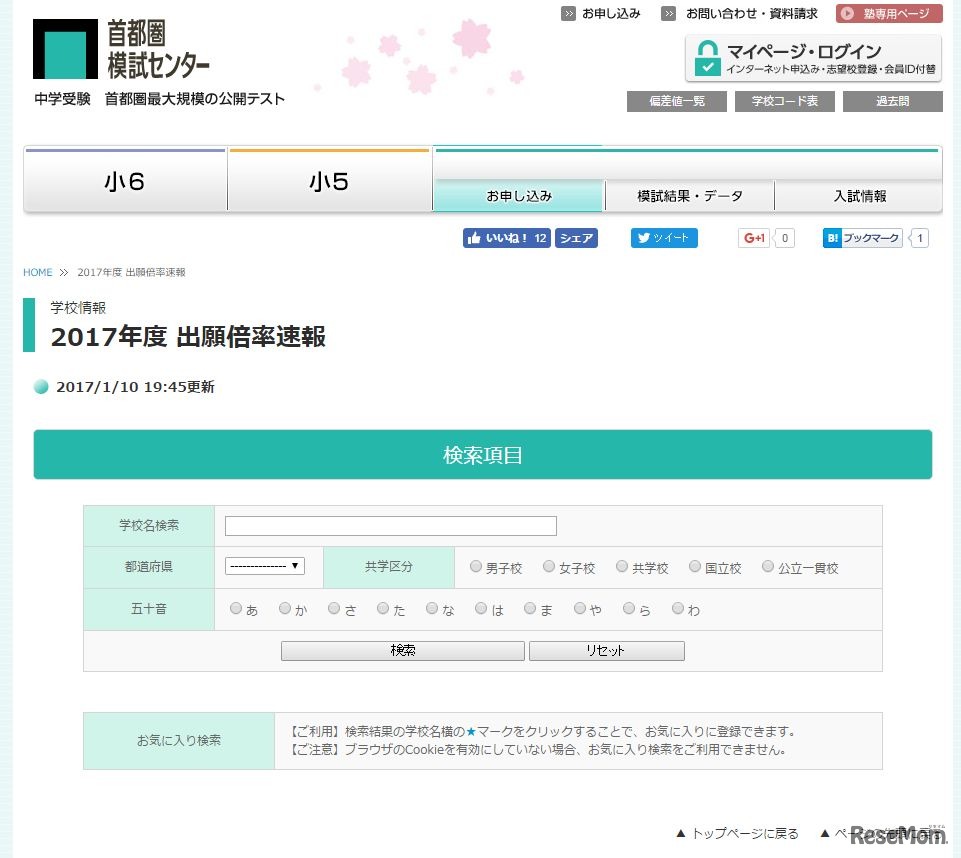Viewport: 961px width, 858px height.
Task: Click the 学校名検索 text field
Action: tap(390, 526)
